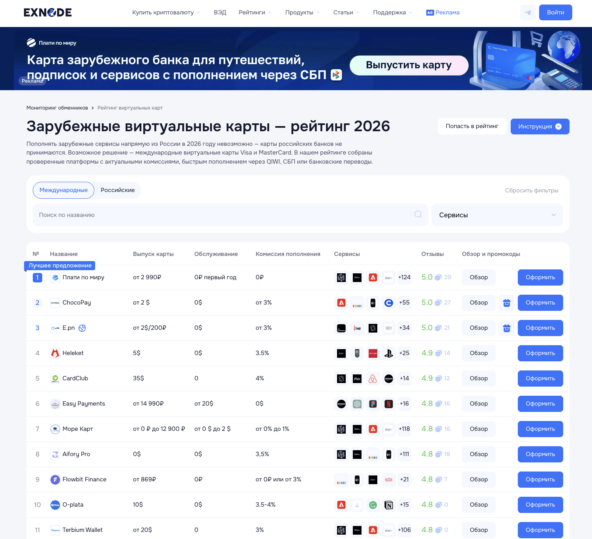Select the Международные filter toggle
Screen dimensions: 592x539
(63, 190)
